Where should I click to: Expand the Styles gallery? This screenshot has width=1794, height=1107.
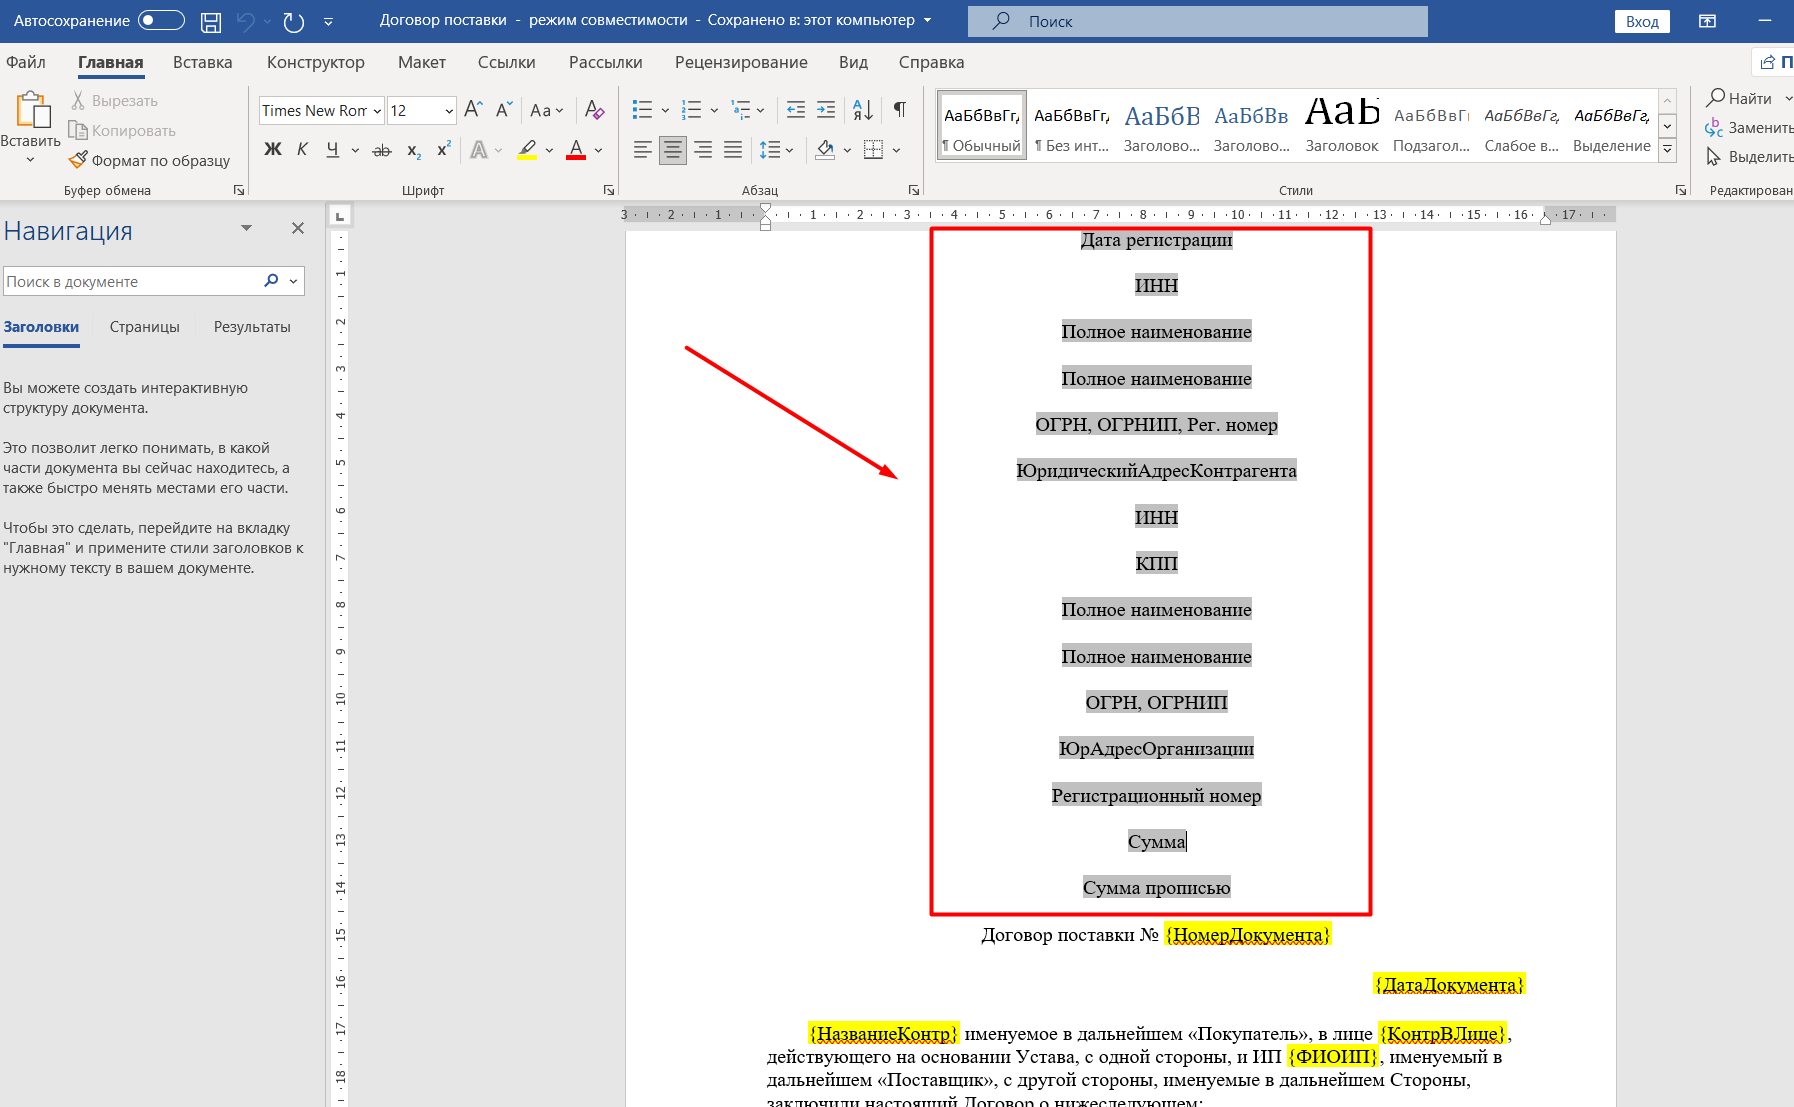coord(1667,151)
